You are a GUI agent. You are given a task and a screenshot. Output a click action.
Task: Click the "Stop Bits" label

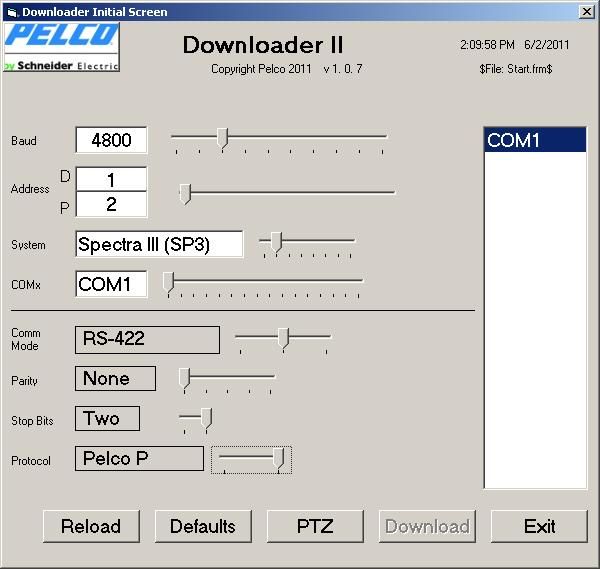click(x=32, y=421)
